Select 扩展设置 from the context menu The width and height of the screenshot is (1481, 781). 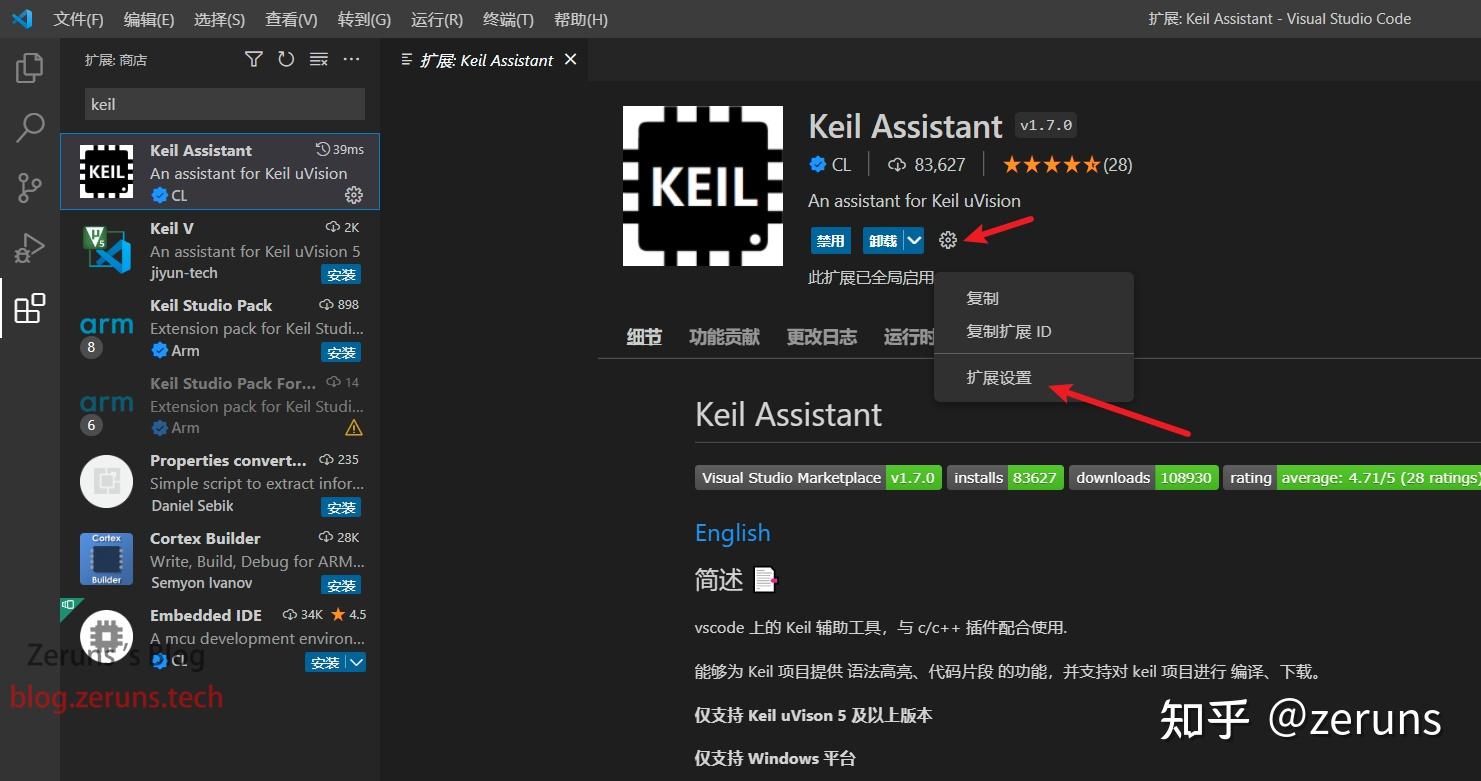(1001, 378)
